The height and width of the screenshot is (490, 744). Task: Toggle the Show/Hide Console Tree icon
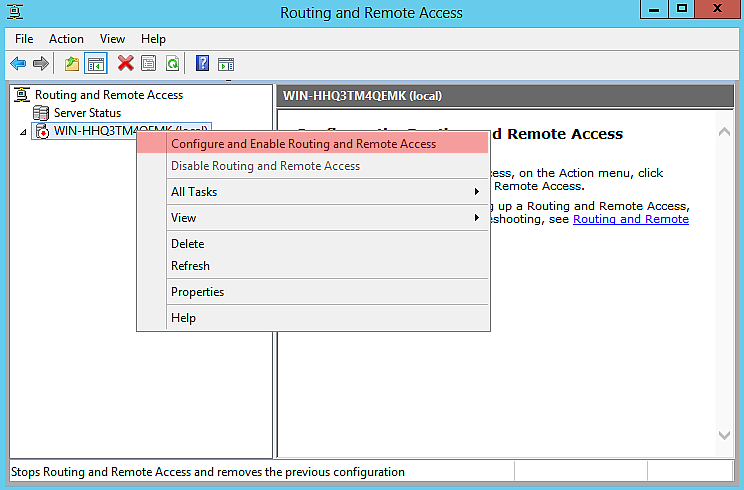point(96,63)
